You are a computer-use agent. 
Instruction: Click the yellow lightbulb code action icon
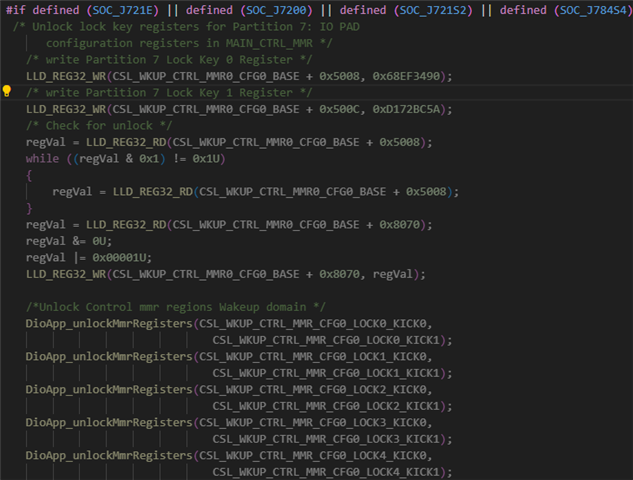coord(6,91)
